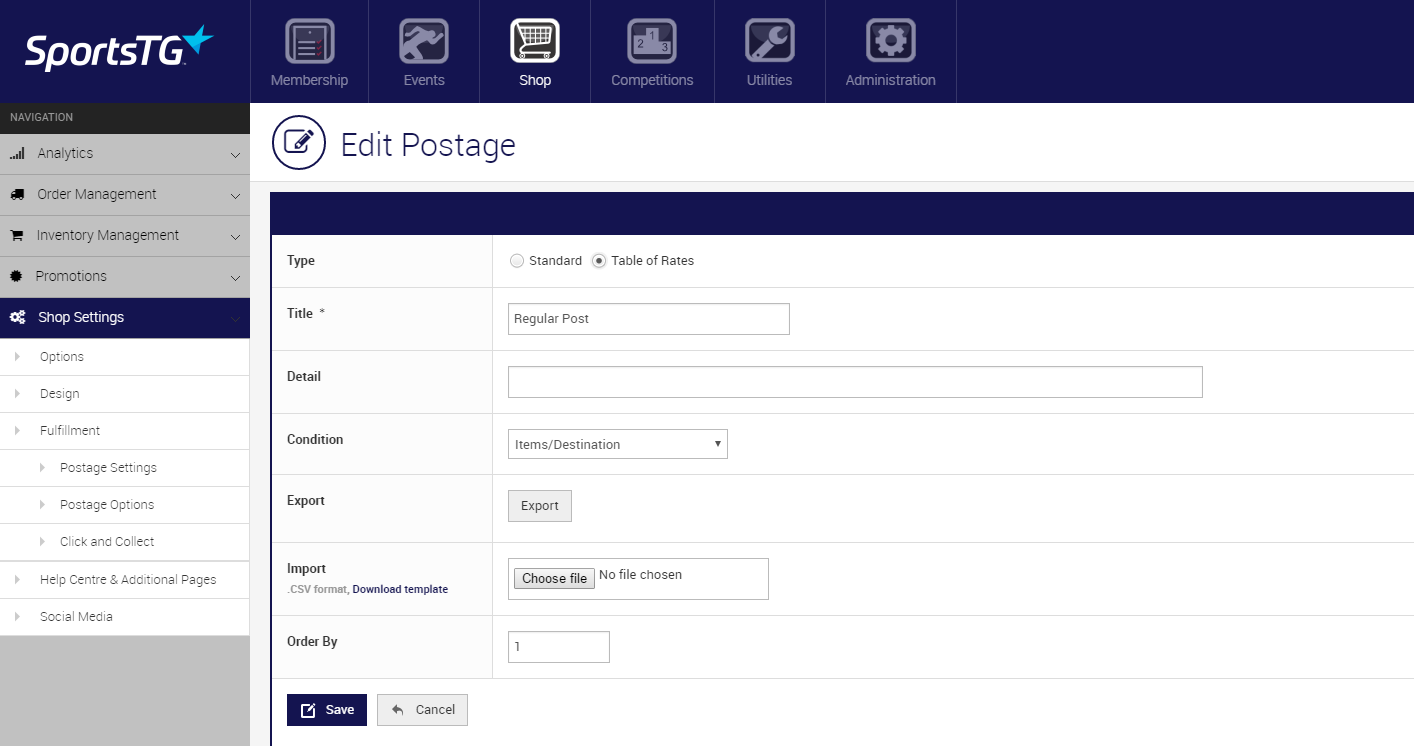Click the Download template link
The image size is (1414, 746).
point(400,590)
